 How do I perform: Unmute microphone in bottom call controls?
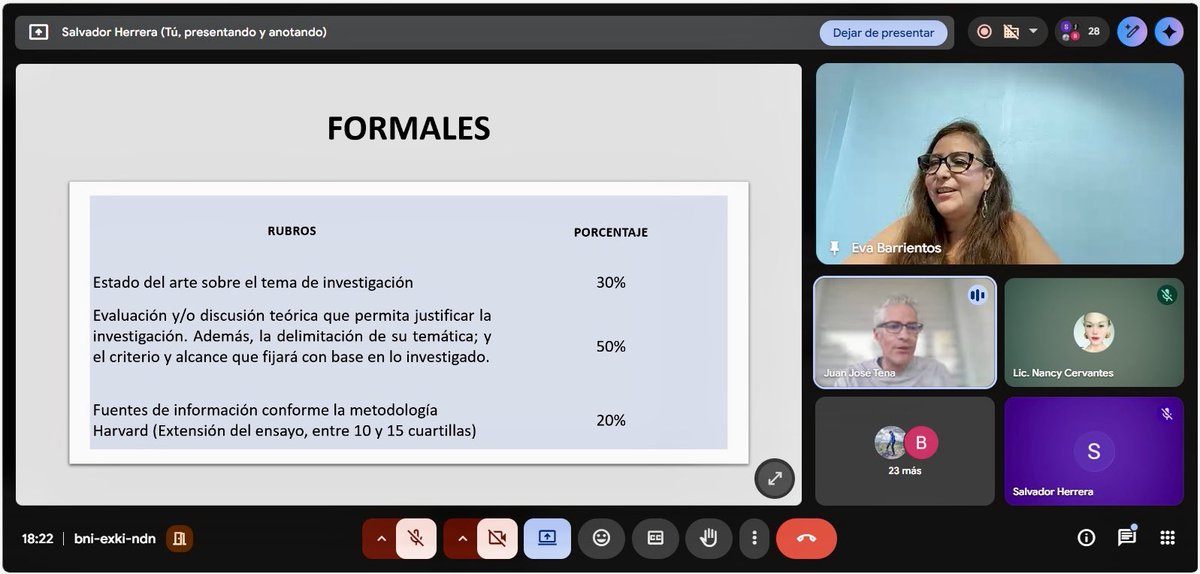tap(416, 537)
